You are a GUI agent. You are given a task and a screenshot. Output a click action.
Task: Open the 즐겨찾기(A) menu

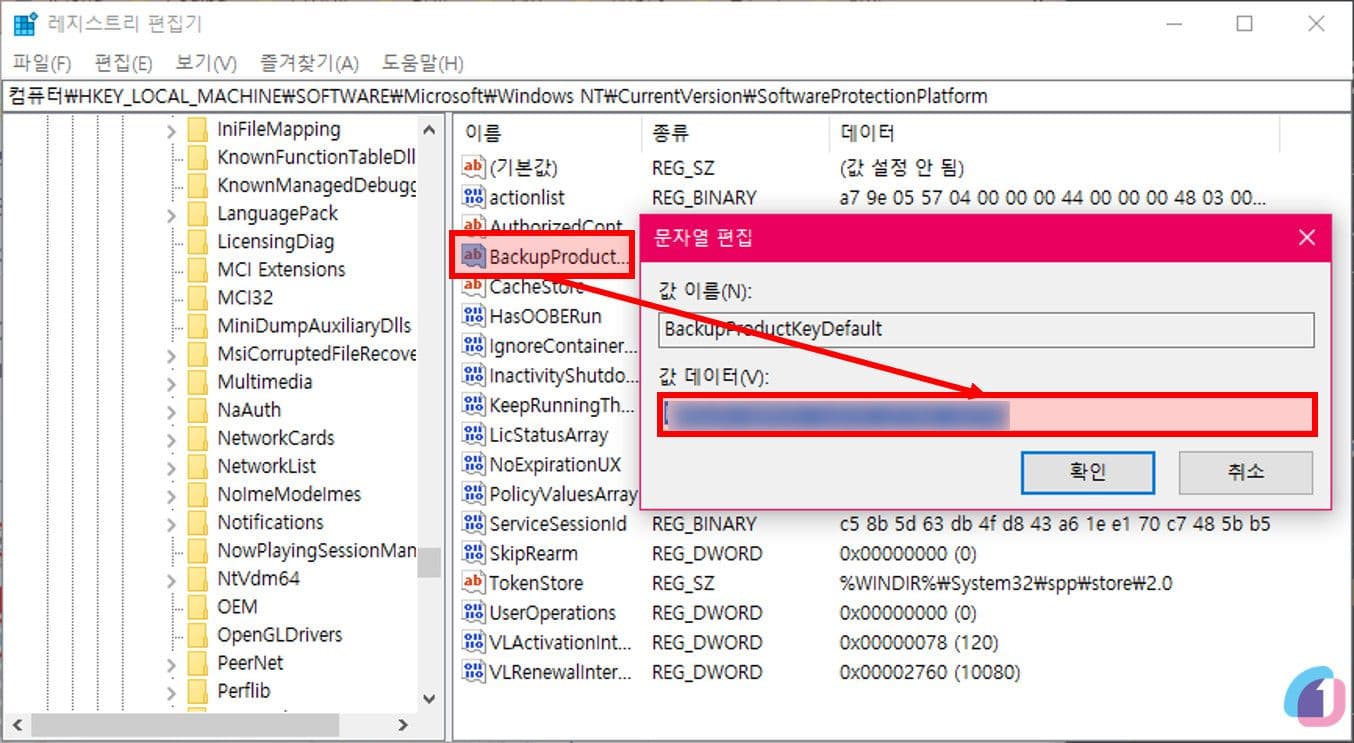pos(309,63)
